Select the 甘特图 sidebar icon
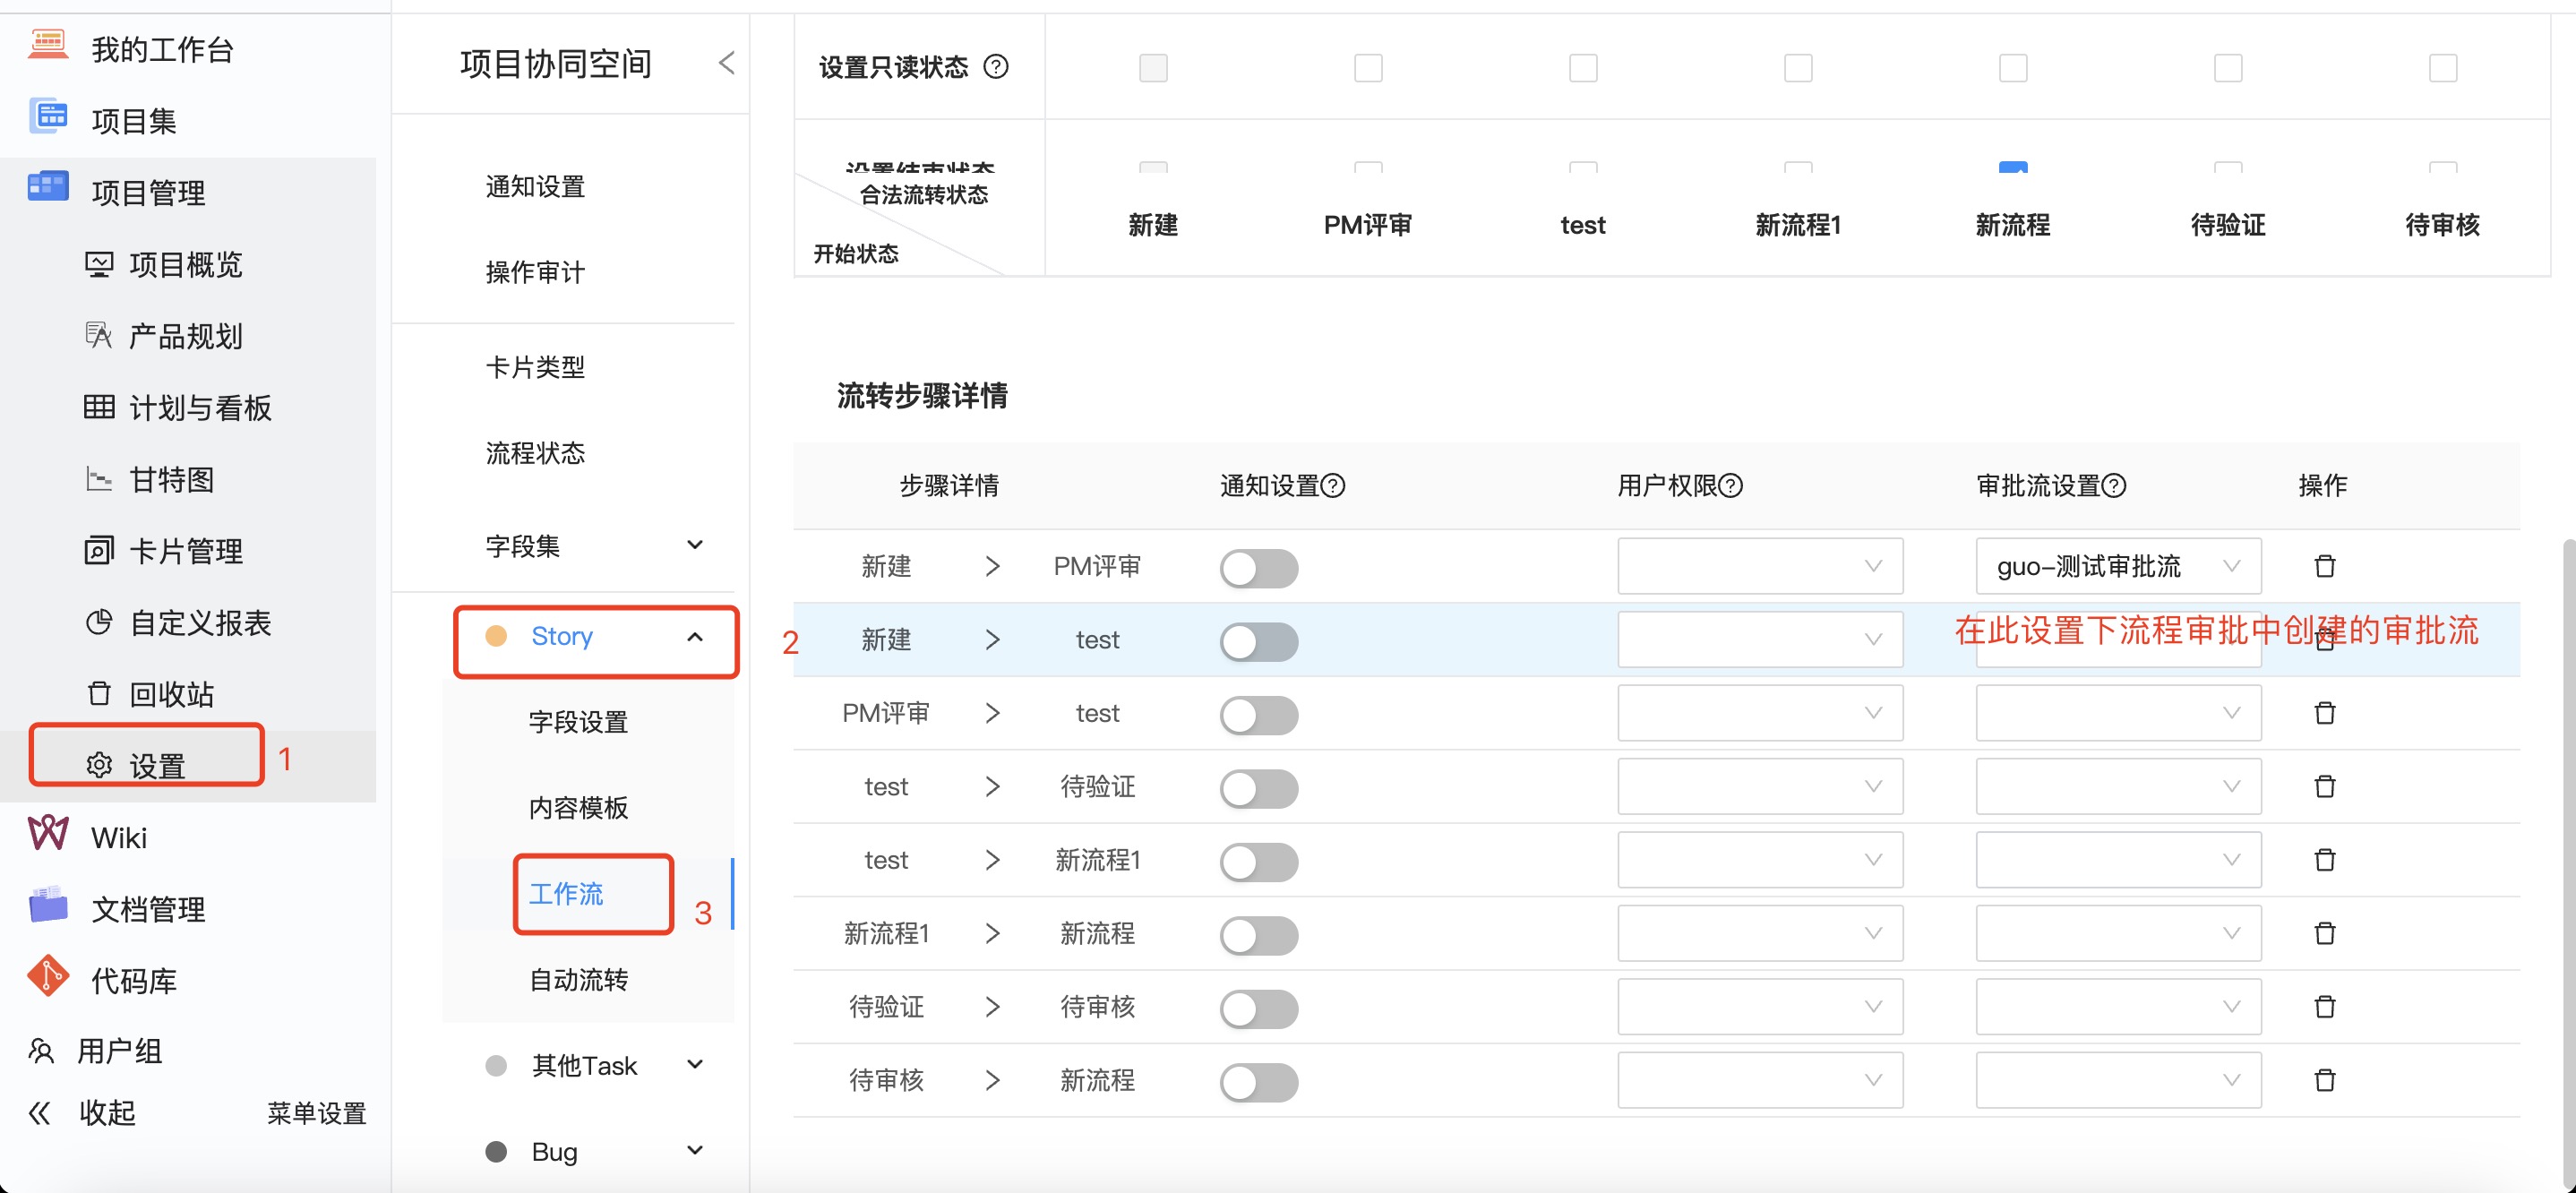This screenshot has height=1193, width=2576. [x=98, y=479]
